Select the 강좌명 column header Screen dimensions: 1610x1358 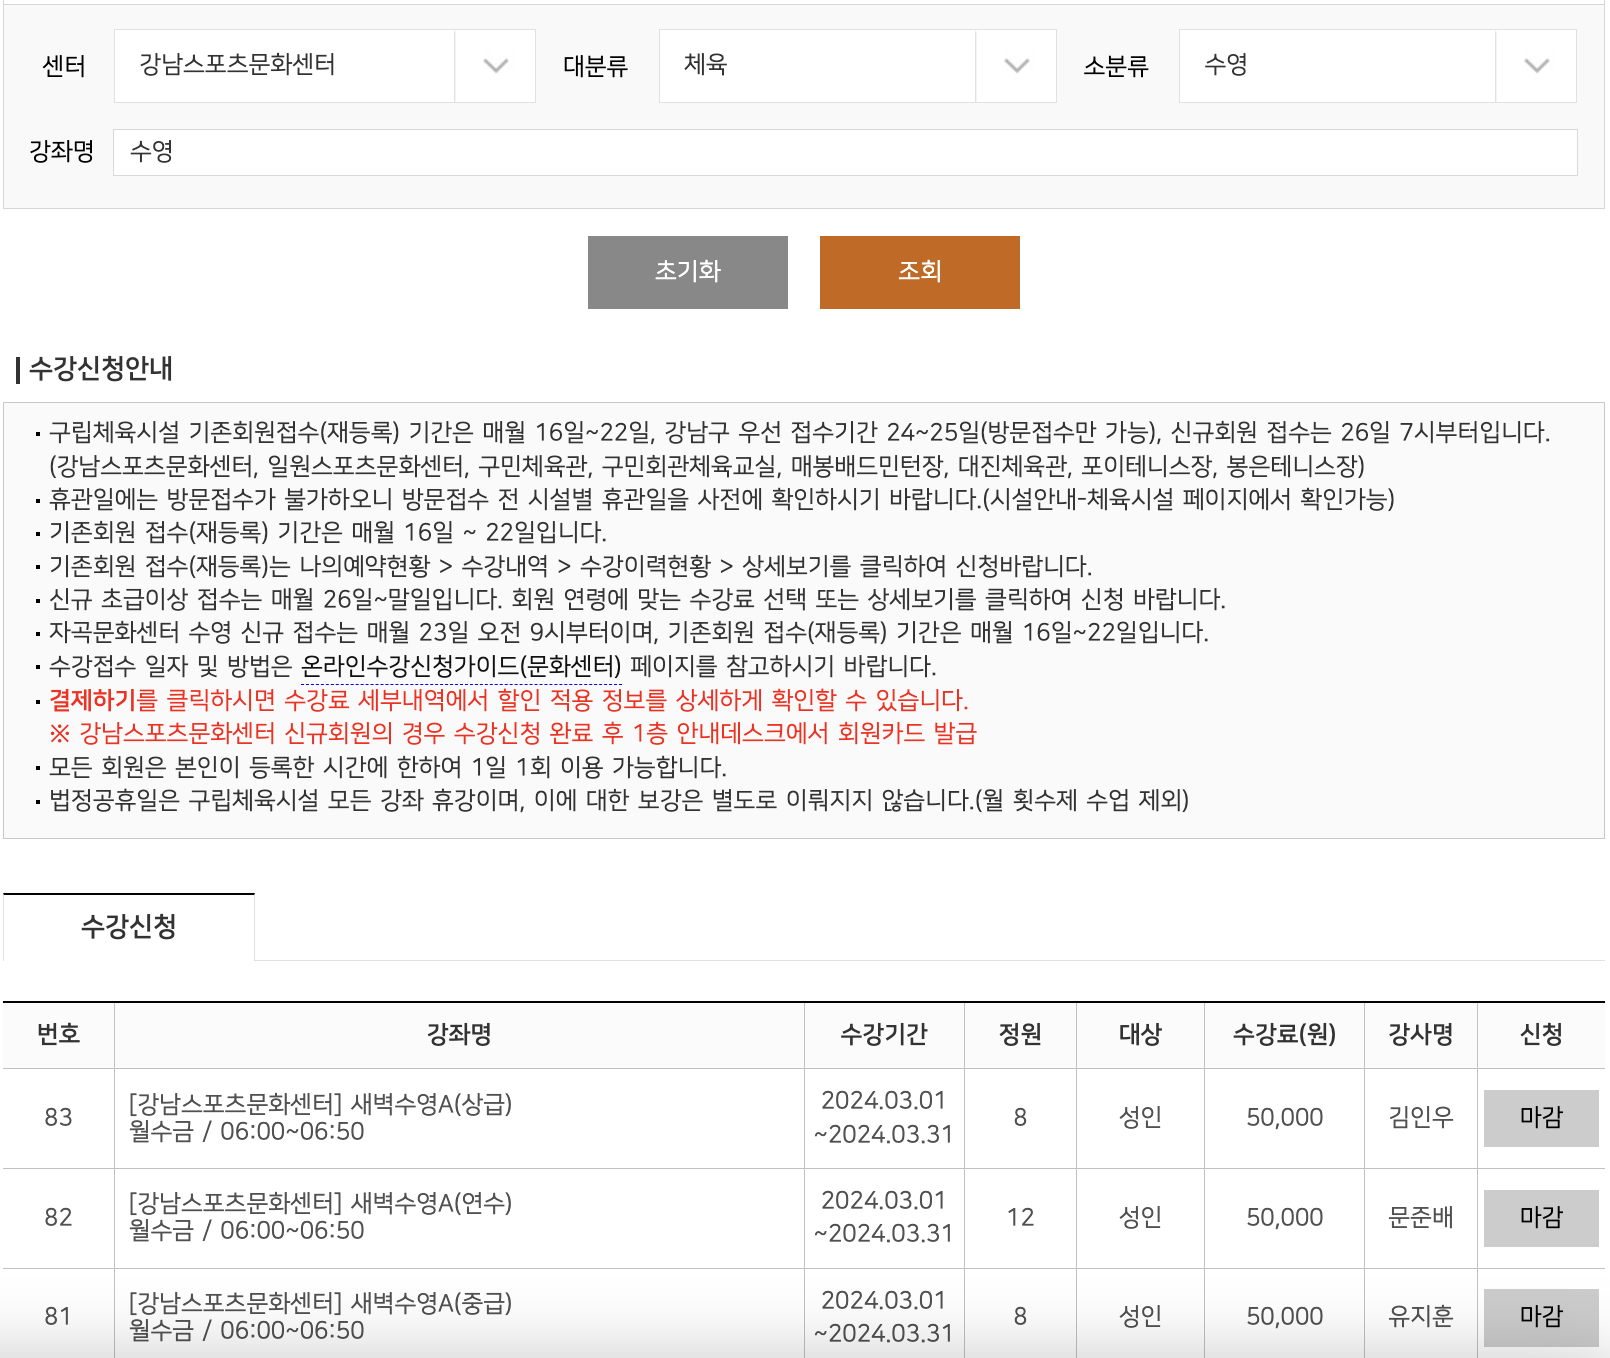(x=458, y=1035)
